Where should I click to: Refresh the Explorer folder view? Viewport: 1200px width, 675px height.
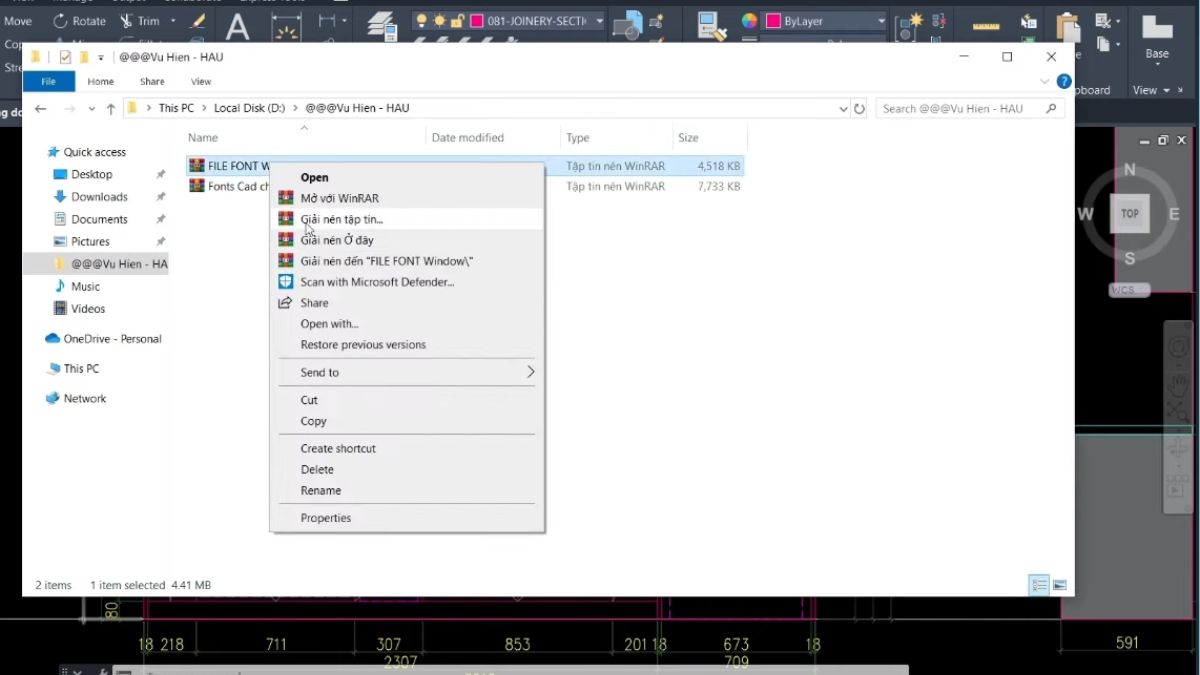coord(860,108)
